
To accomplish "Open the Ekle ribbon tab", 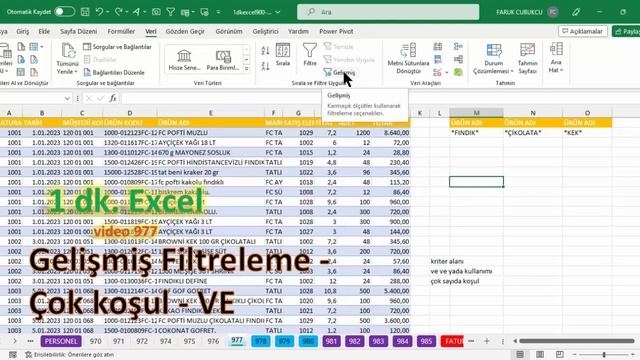I will pyautogui.click(x=44, y=31).
